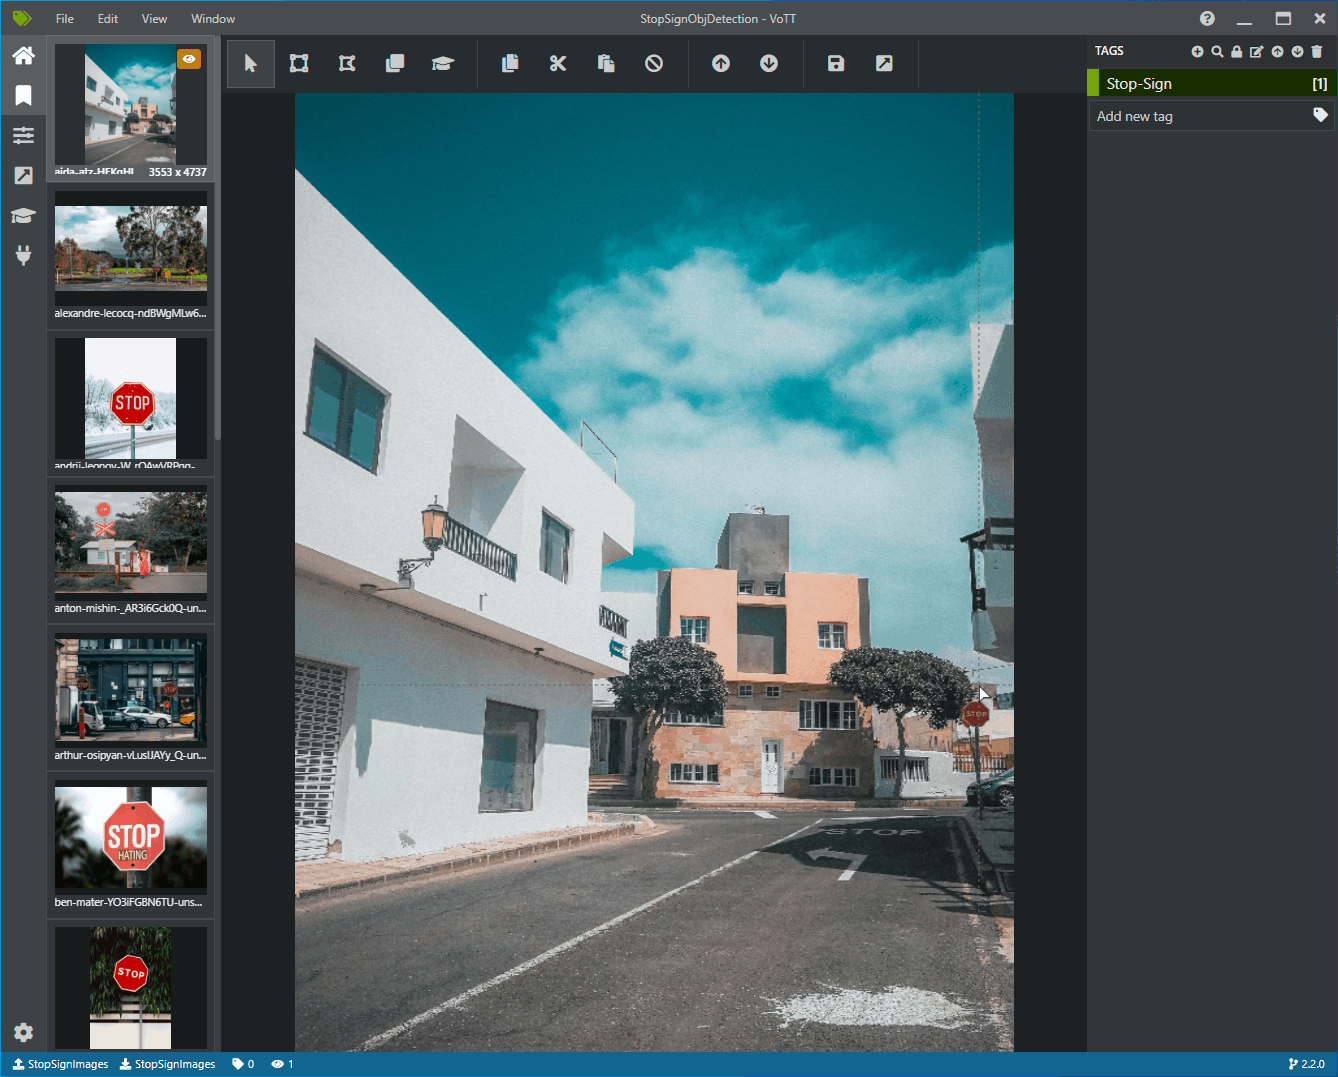Save the project
The width and height of the screenshot is (1338, 1077).
coord(835,63)
